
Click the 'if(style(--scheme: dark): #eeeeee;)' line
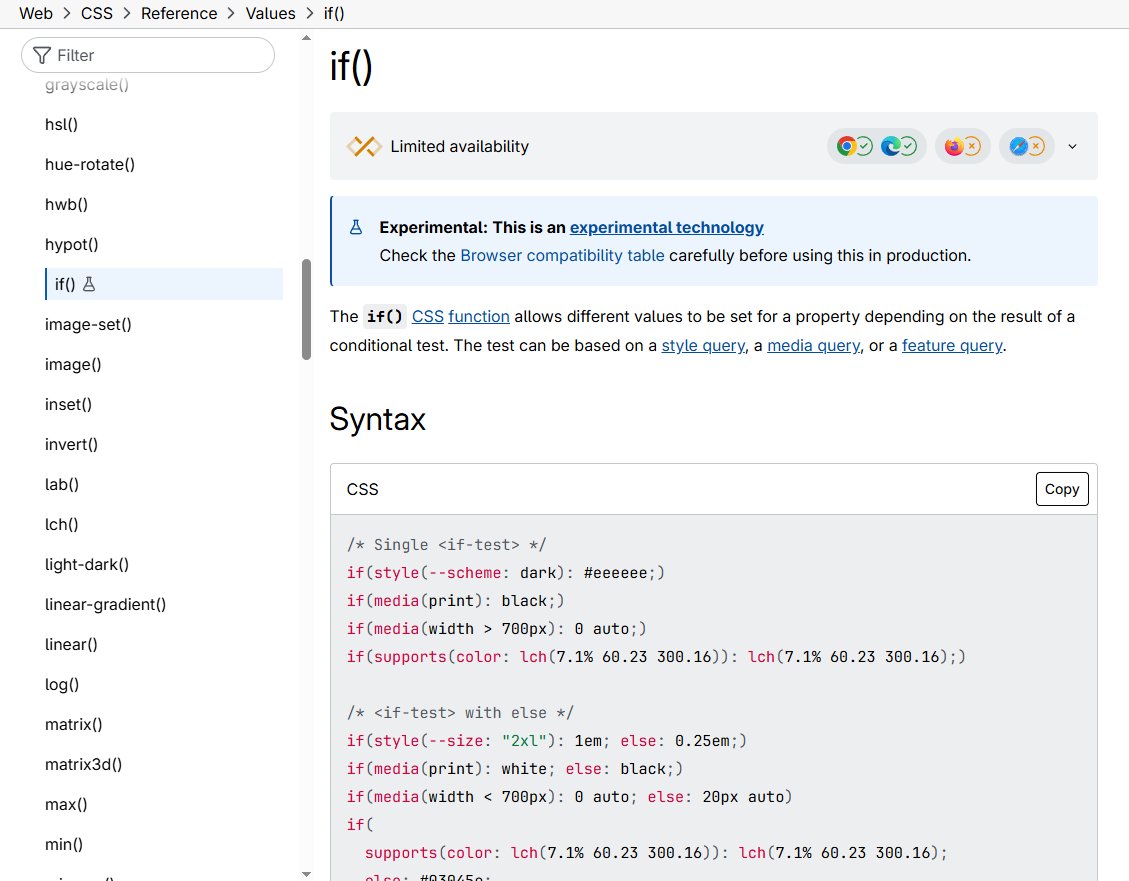505,573
